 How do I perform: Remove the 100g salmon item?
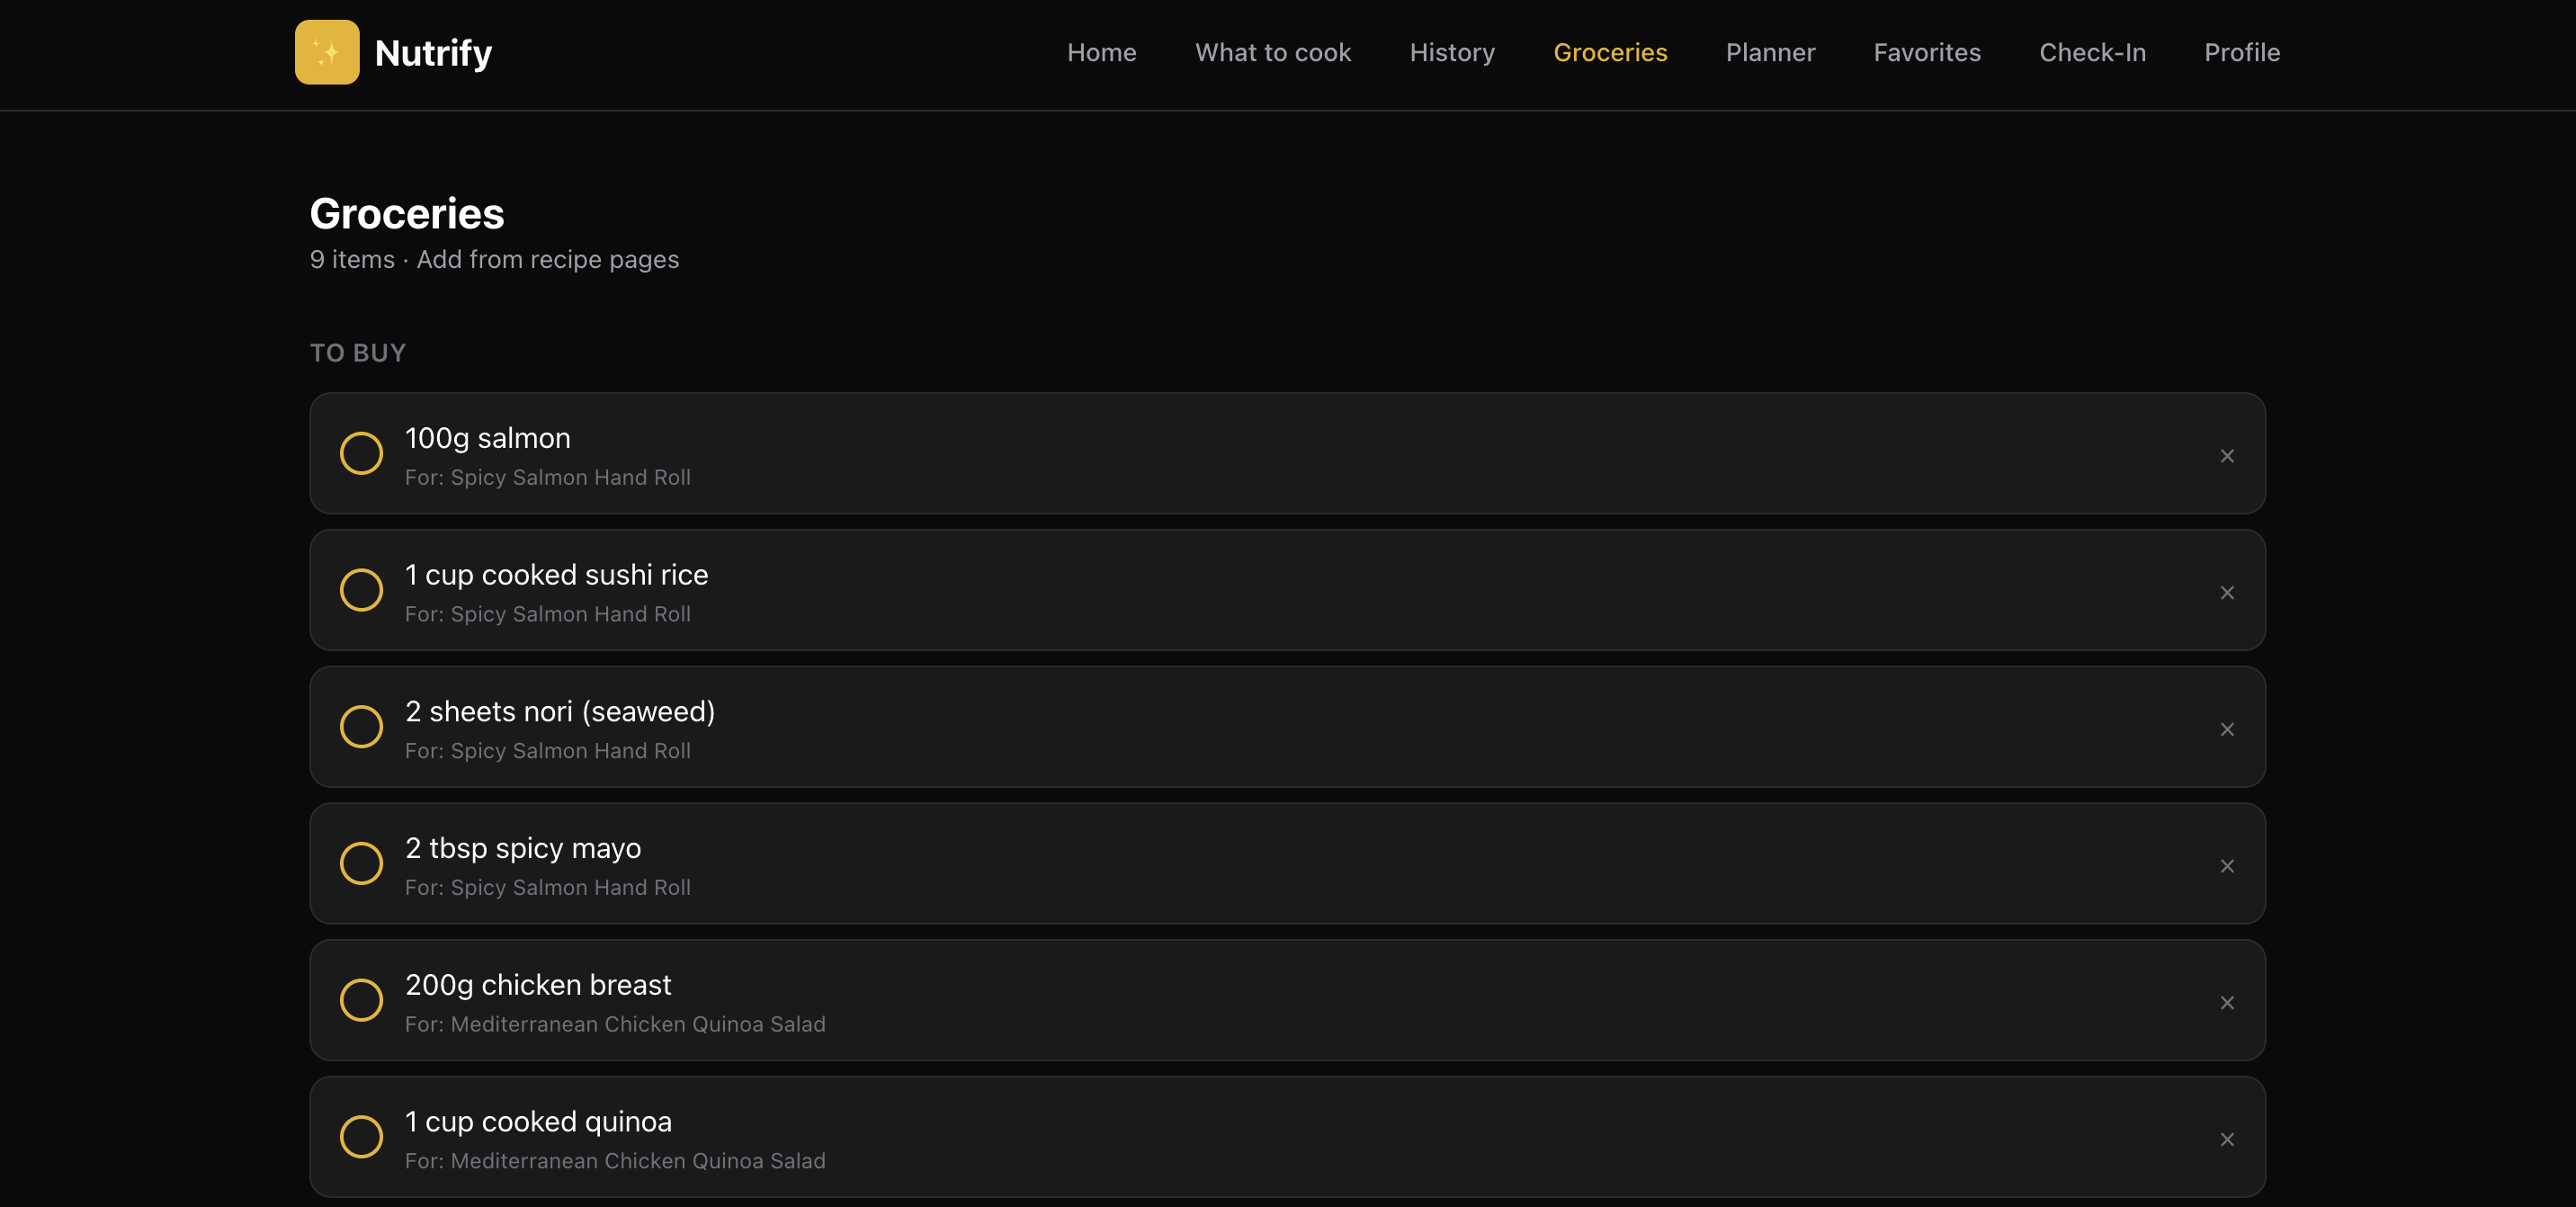[2226, 456]
